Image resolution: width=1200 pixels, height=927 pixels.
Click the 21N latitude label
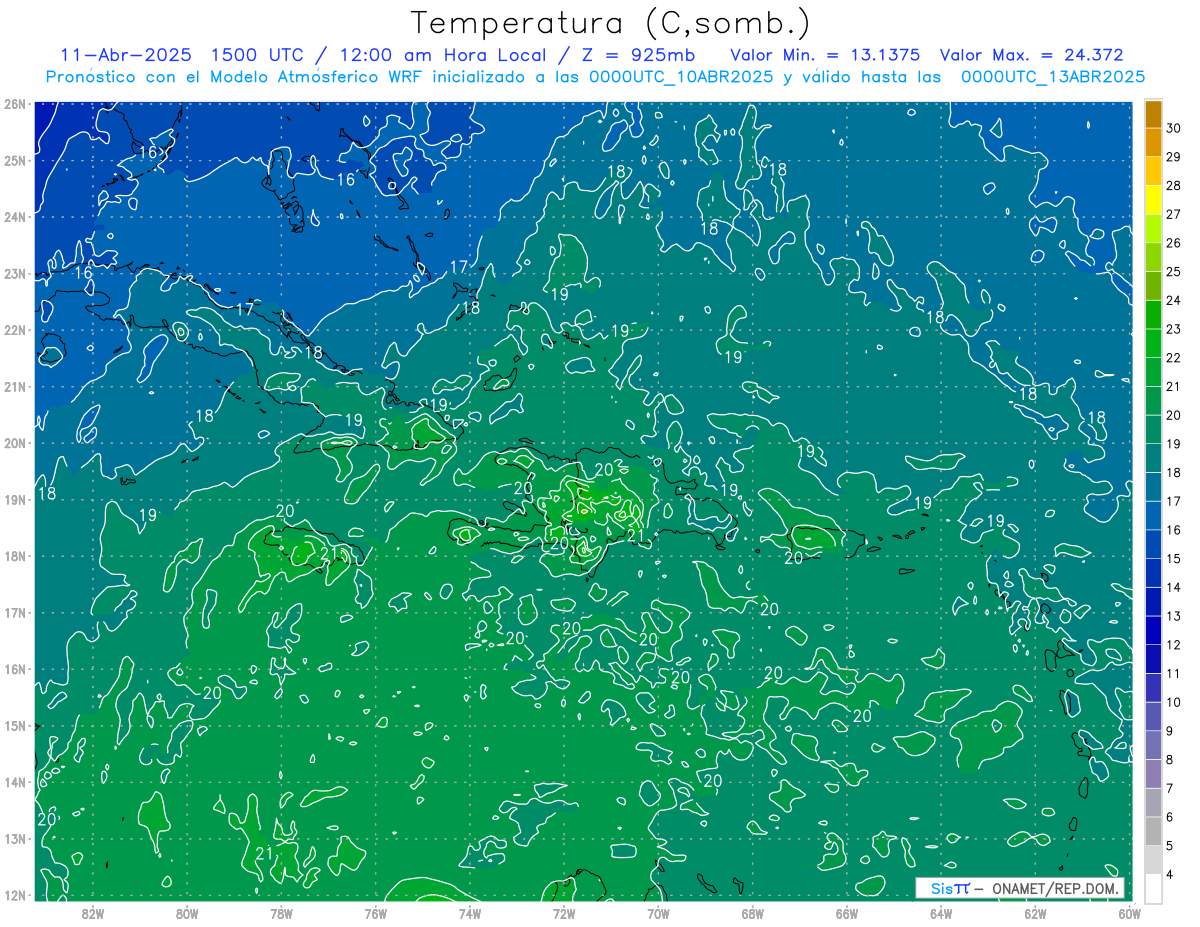14,386
